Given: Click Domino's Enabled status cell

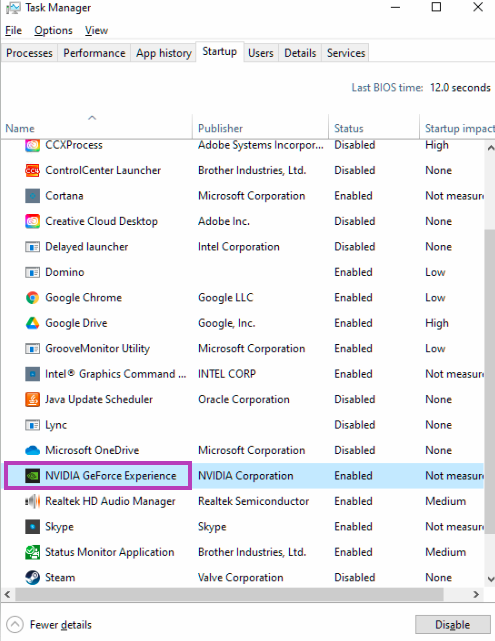Looking at the screenshot, I should tap(353, 272).
